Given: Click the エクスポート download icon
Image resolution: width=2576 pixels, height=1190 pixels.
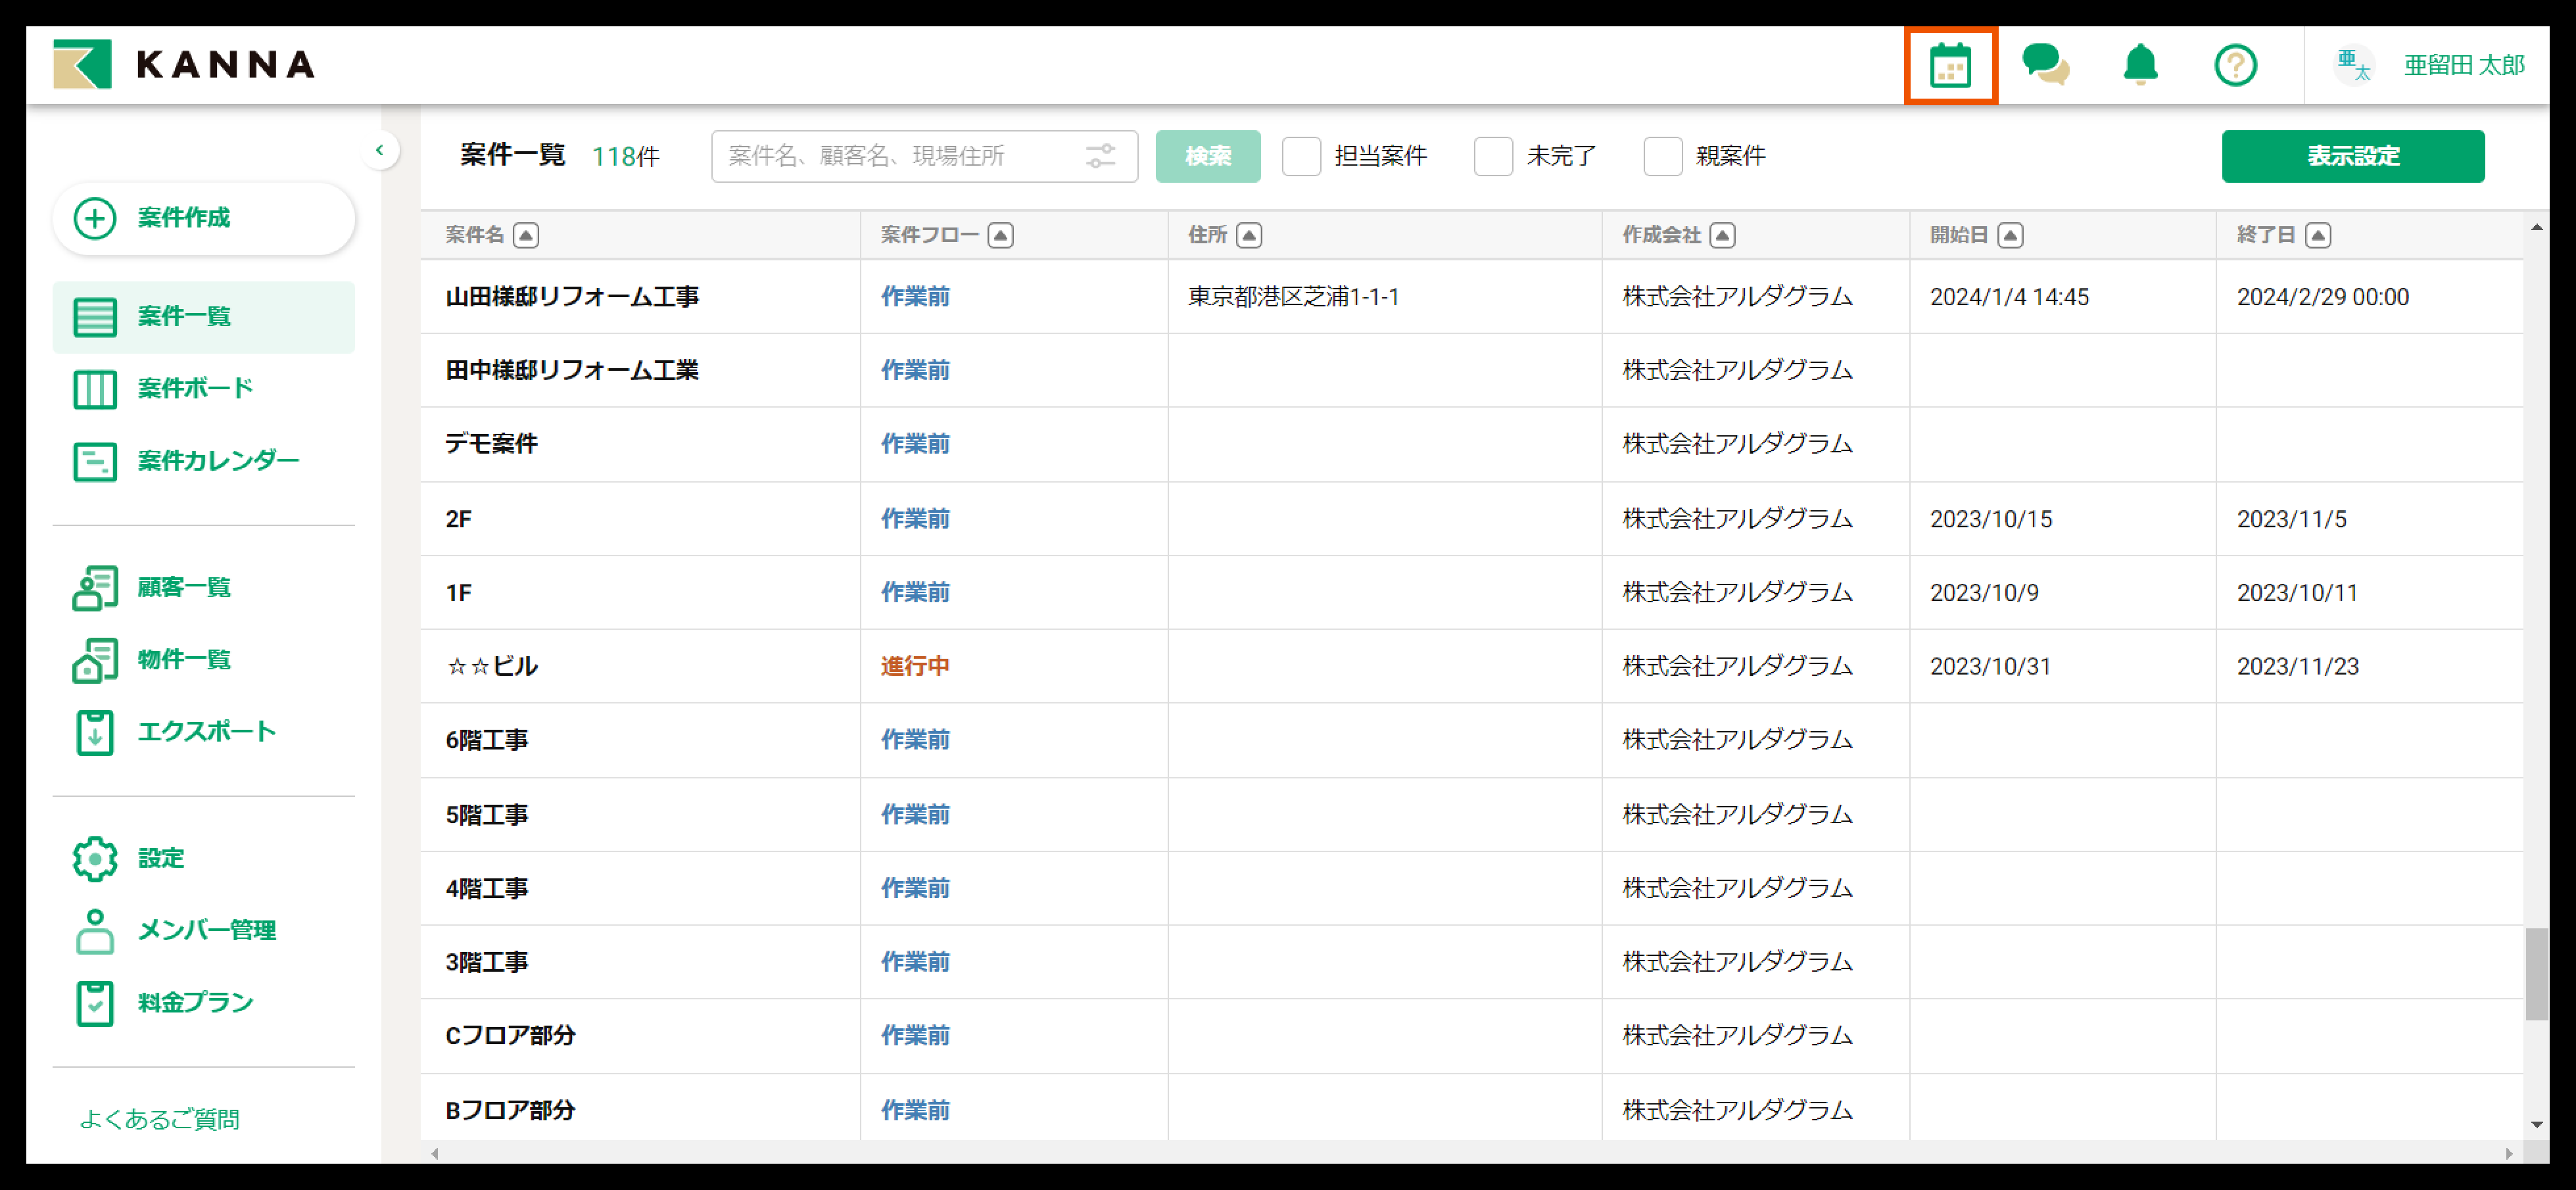Looking at the screenshot, I should (95, 732).
